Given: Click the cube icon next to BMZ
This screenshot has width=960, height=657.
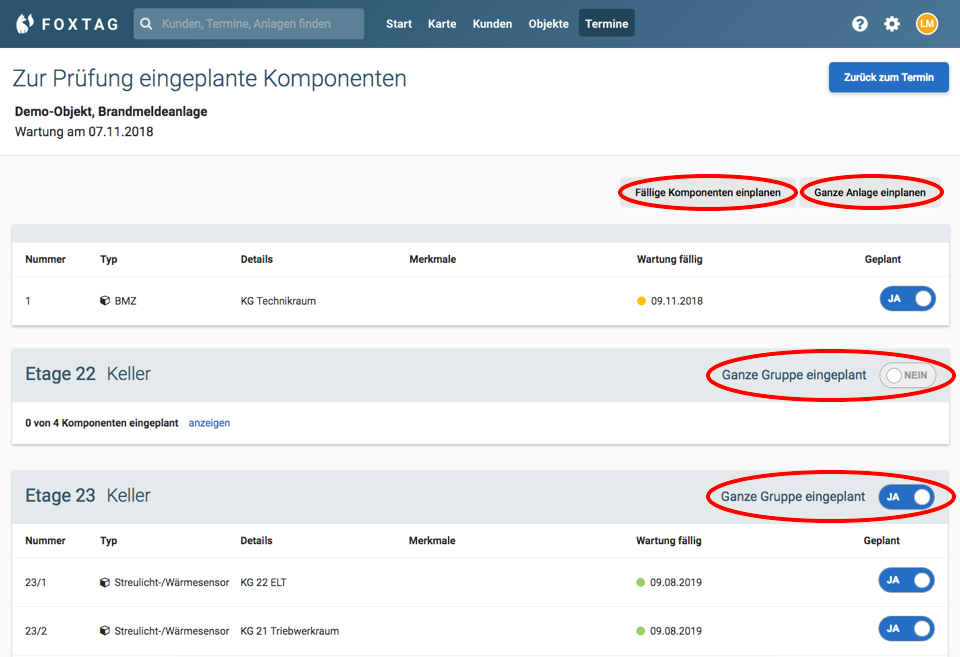Looking at the screenshot, I should pos(105,301).
